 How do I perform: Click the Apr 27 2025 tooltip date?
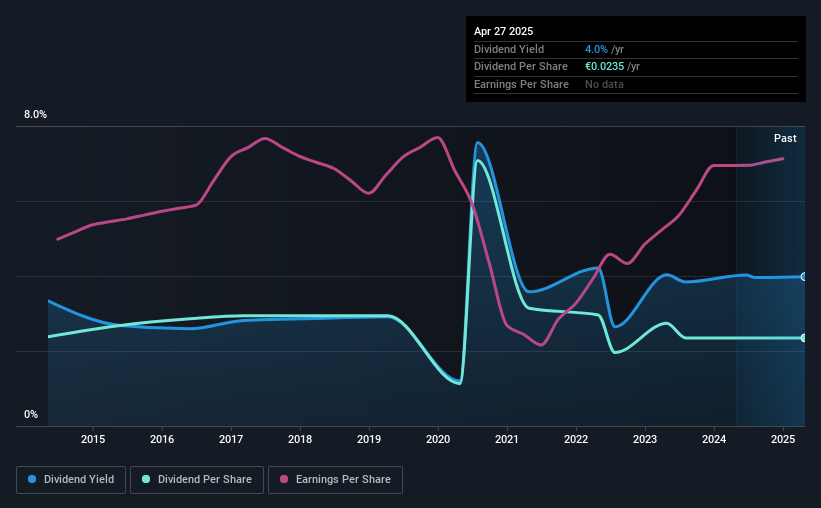tap(503, 31)
